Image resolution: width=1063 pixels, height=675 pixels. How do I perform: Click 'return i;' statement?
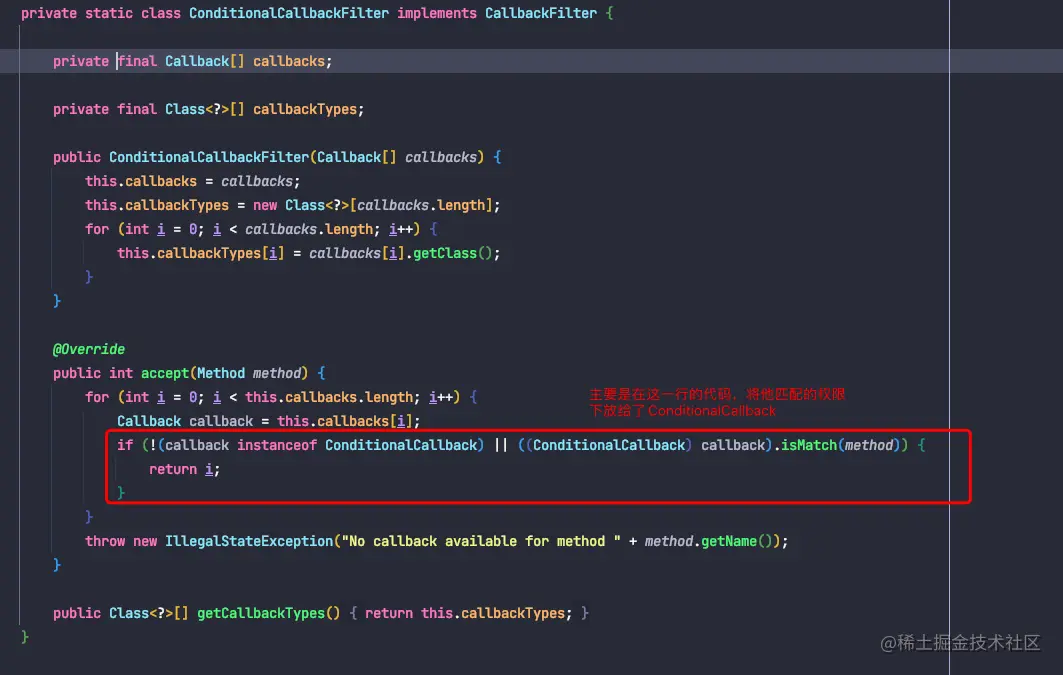pyautogui.click(x=184, y=469)
